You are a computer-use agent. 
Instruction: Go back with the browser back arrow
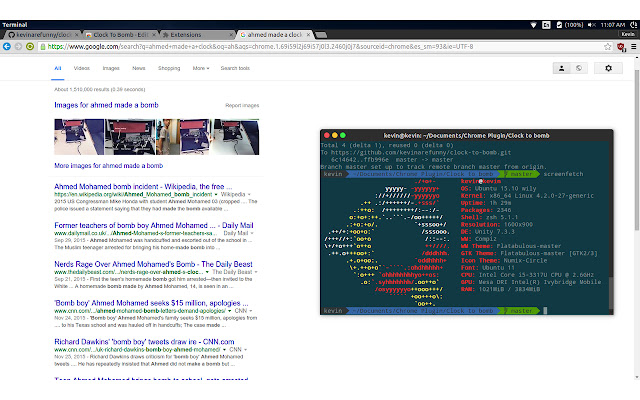pyautogui.click(x=7, y=47)
